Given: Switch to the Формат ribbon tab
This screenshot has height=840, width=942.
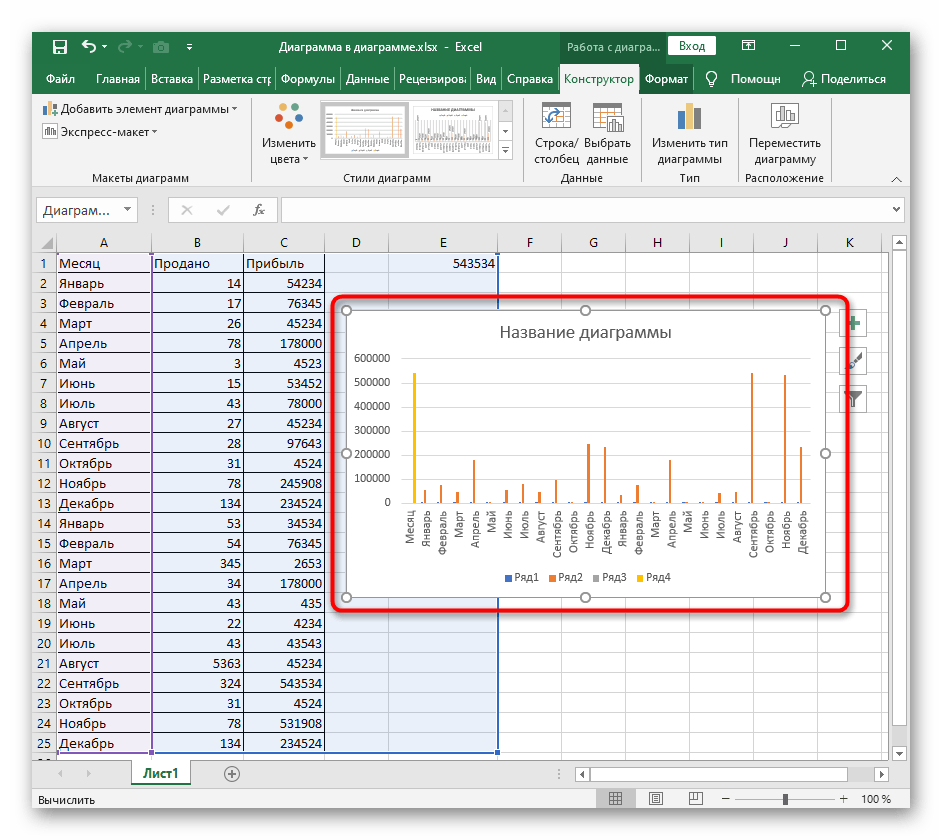Looking at the screenshot, I should (x=666, y=79).
